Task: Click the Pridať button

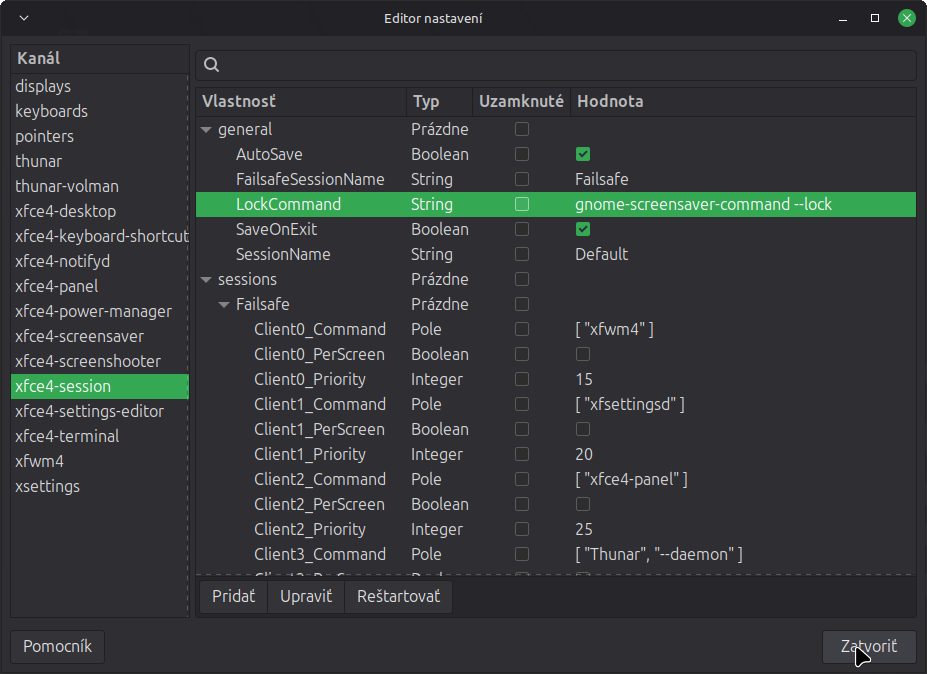Action: coord(233,597)
